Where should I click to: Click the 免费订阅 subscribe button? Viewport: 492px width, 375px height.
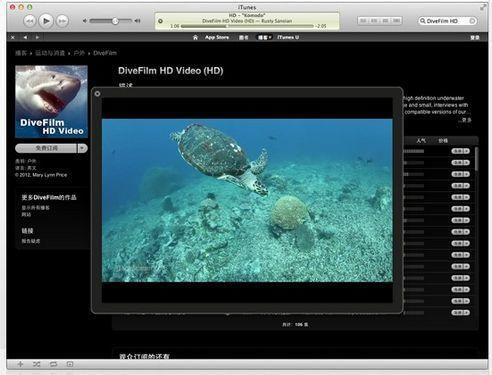click(46, 148)
